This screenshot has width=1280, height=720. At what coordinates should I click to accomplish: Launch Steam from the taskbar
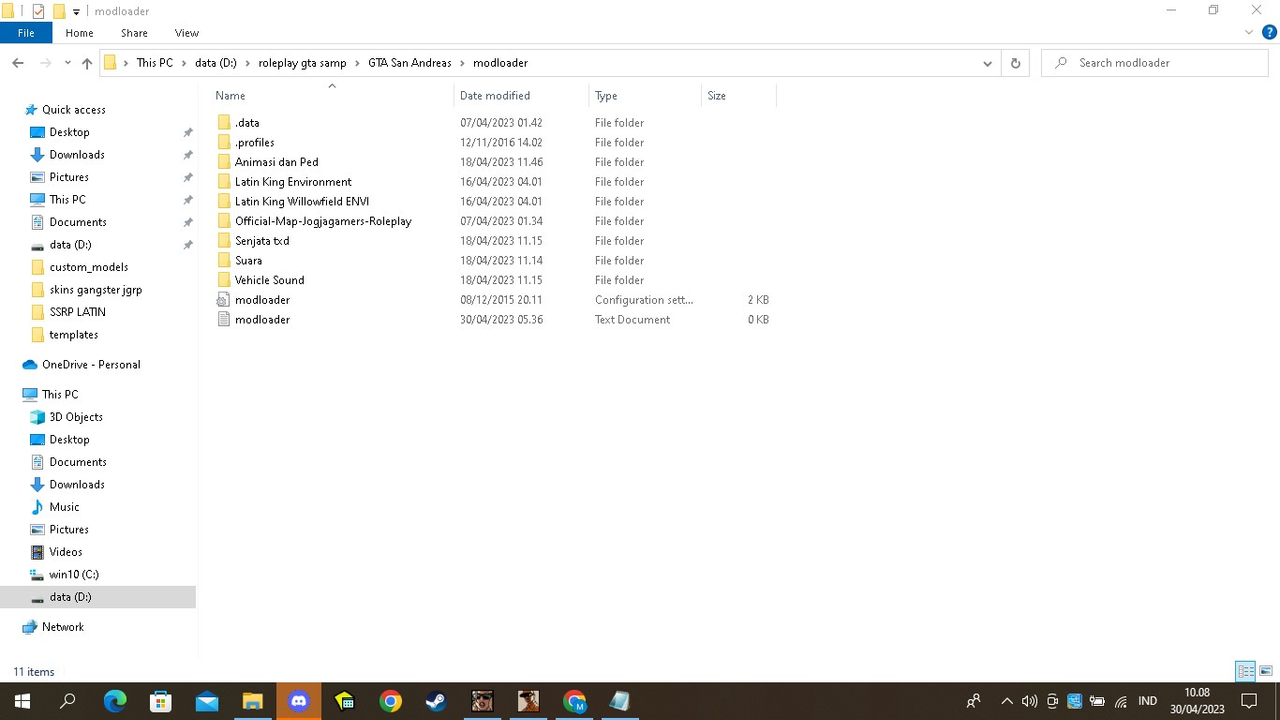[x=436, y=701]
